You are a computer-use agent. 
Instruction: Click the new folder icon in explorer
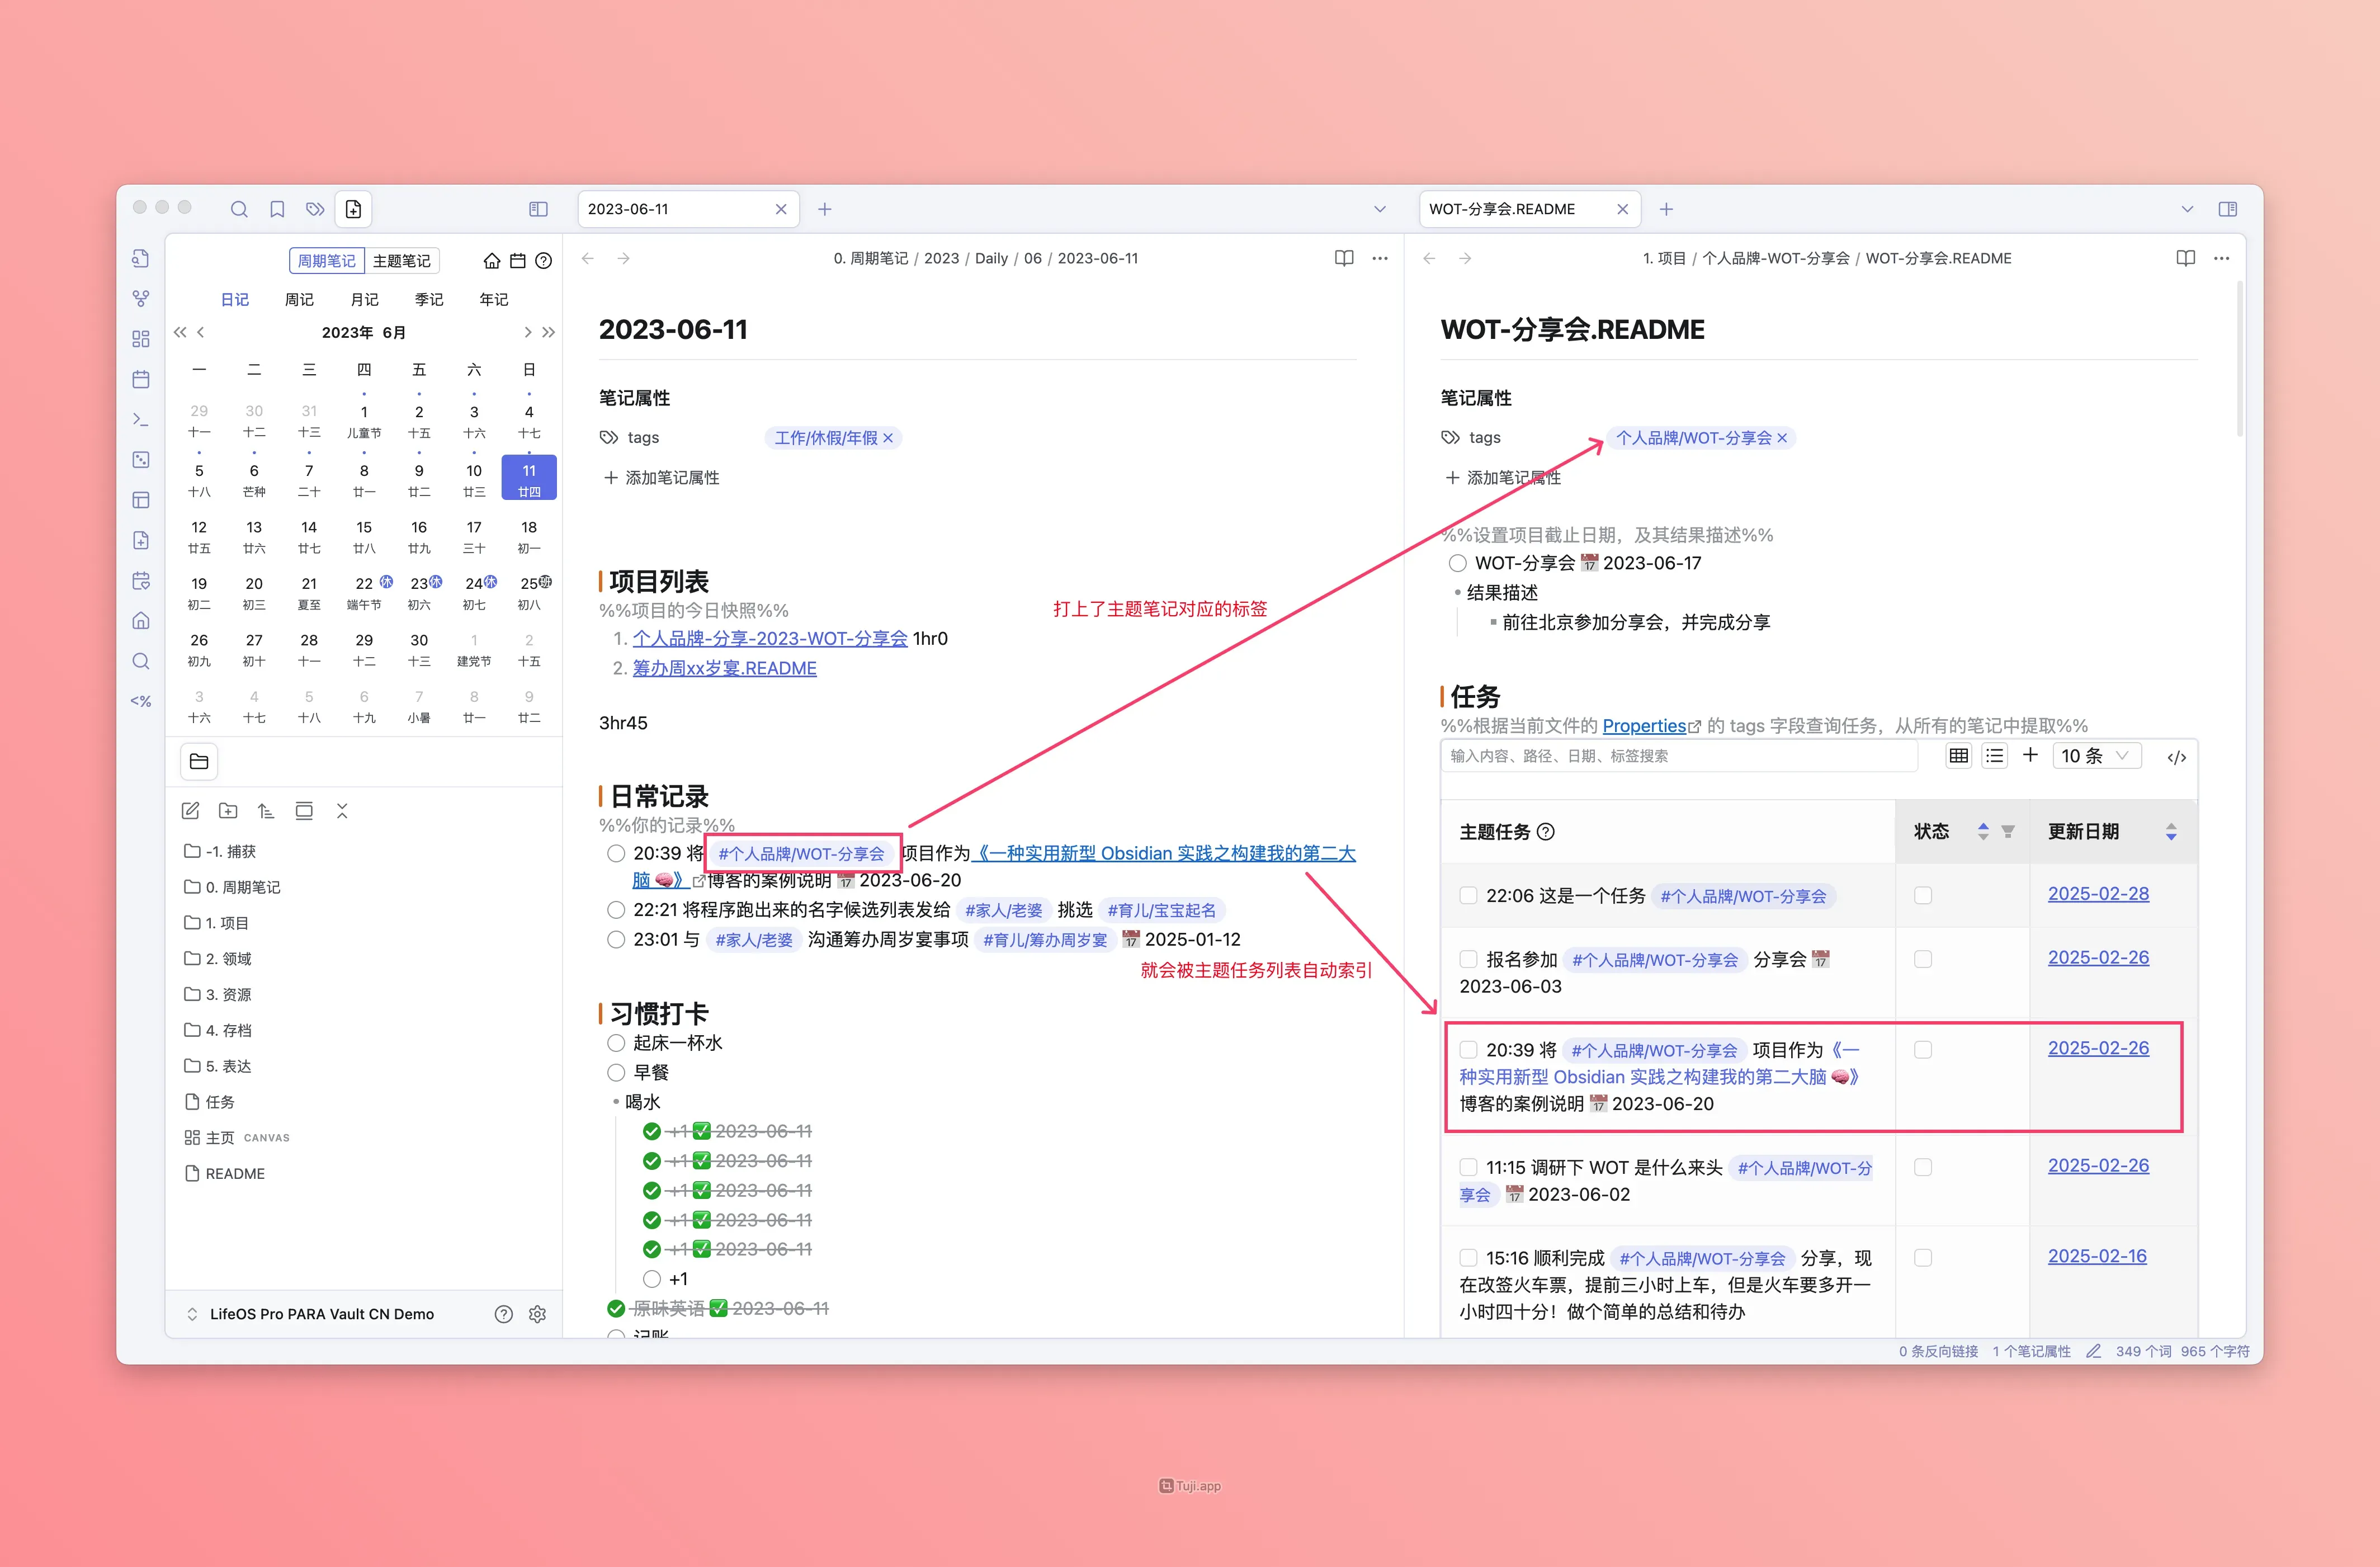[228, 810]
